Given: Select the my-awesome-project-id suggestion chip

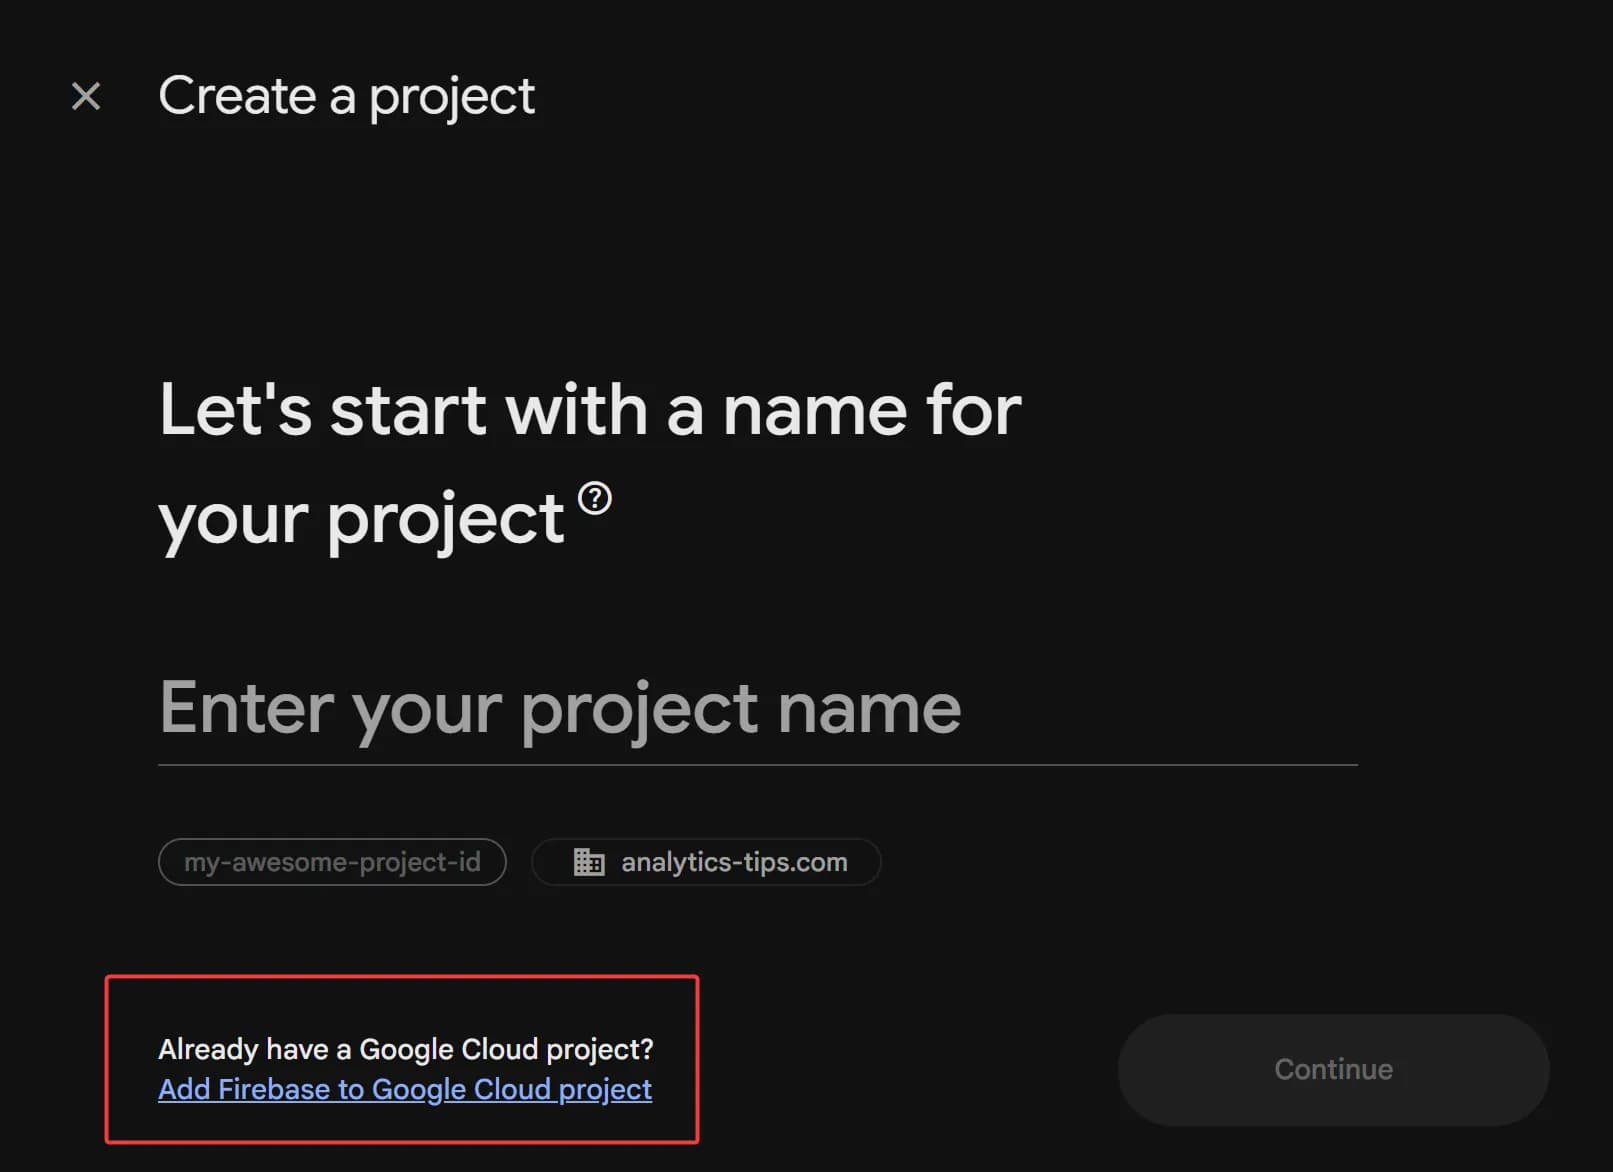Looking at the screenshot, I should (x=332, y=861).
